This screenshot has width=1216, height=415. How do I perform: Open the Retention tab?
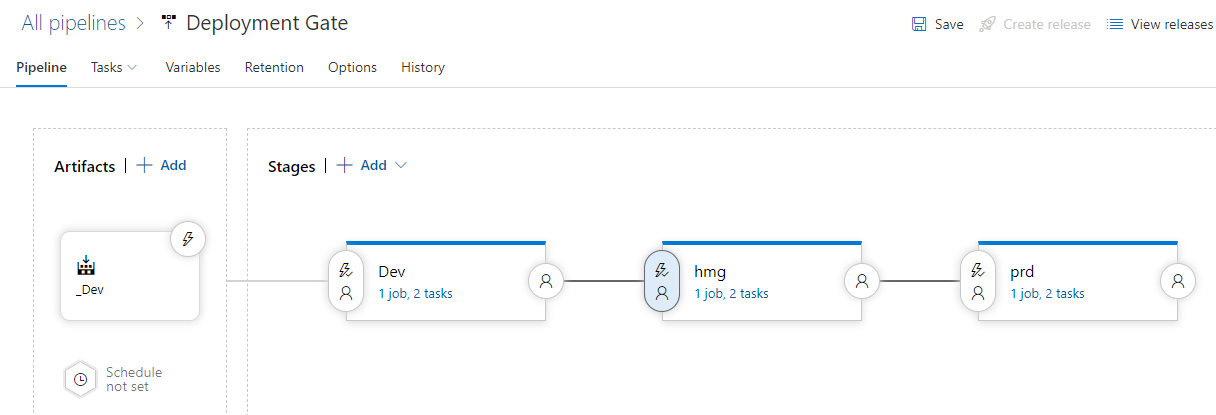coord(274,67)
